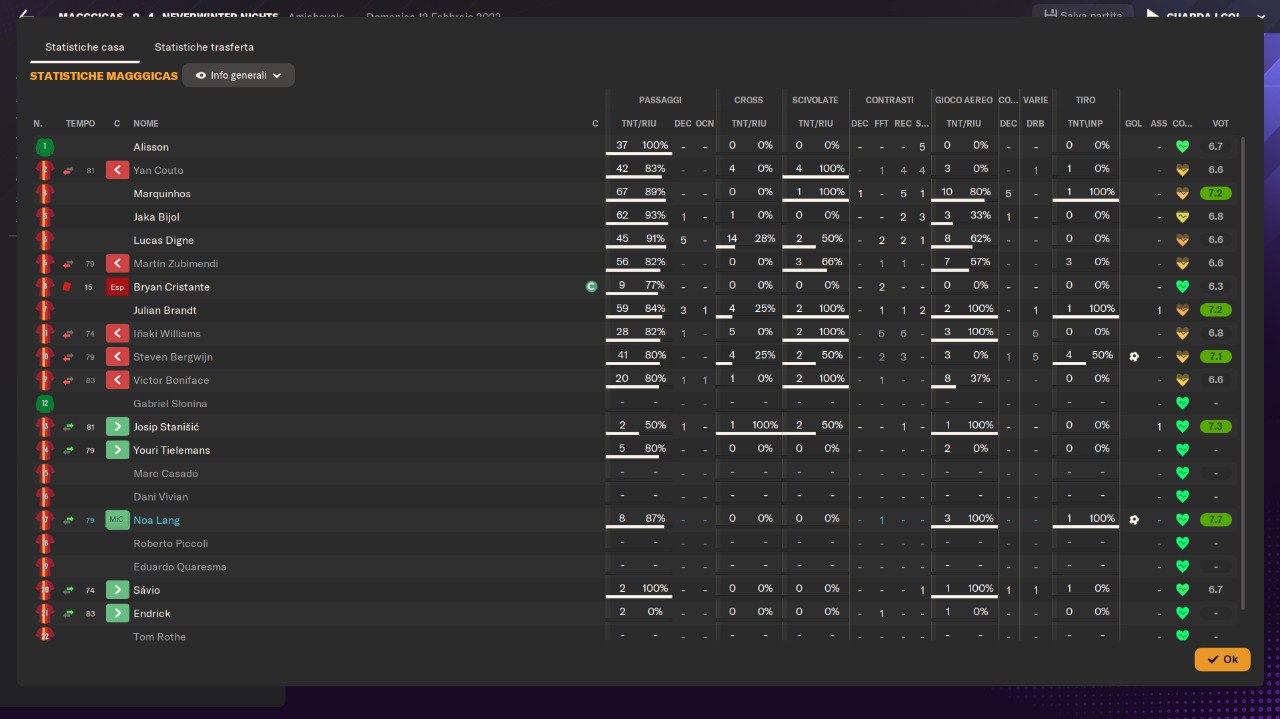Click the red card icon in Bryan Cristante's row
Image resolution: width=1280 pixels, height=719 pixels.
tap(67, 287)
